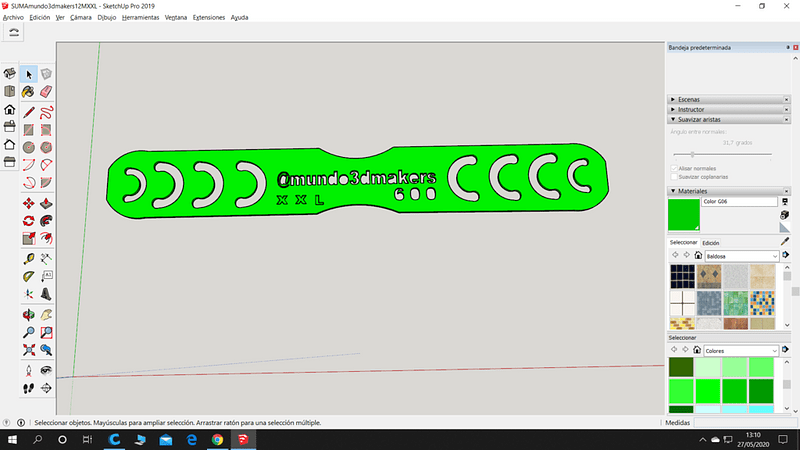800x450 pixels.
Task: Pick the Follow Me tool
Action: [46, 221]
